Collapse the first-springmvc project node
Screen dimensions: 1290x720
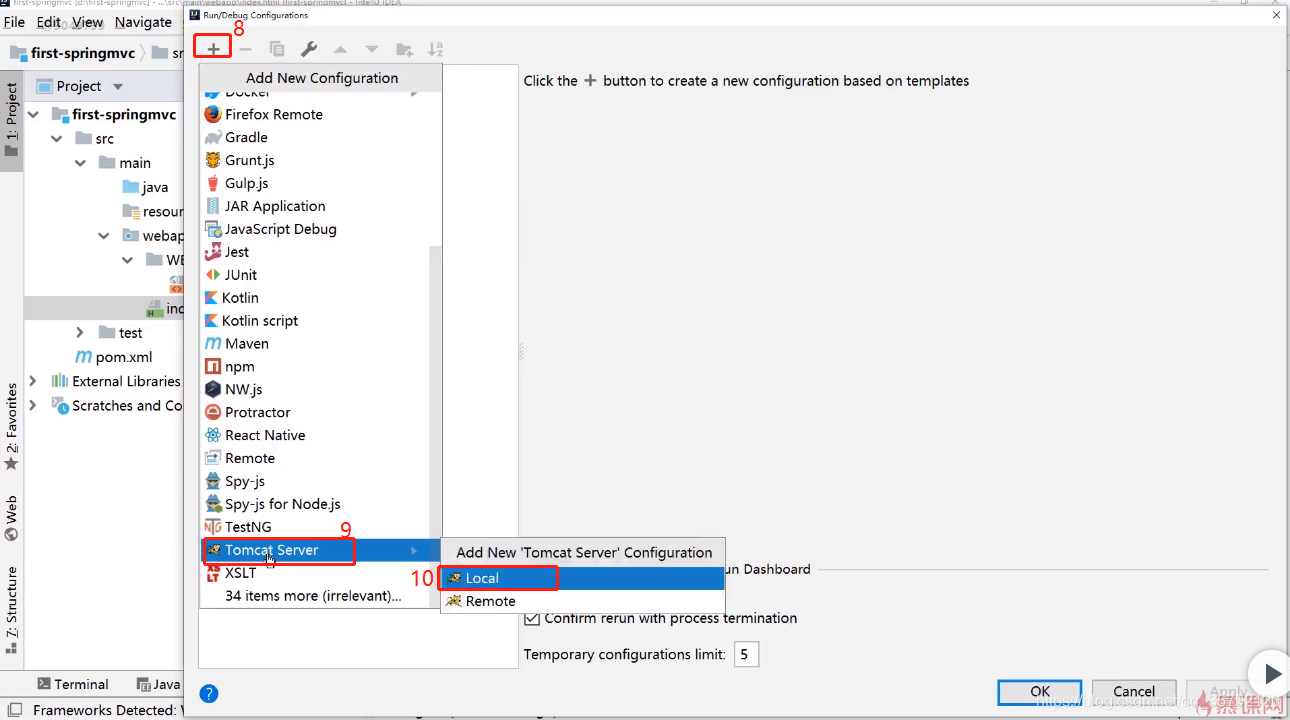pos(35,115)
